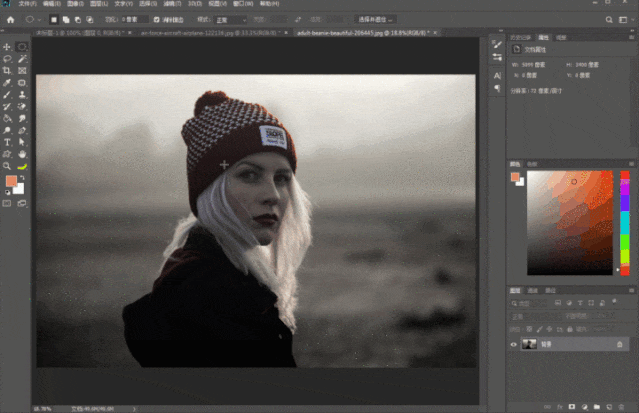Viewport: 639px width, 413px height.
Task: Click the Select and Mask button
Action: tap(375, 20)
